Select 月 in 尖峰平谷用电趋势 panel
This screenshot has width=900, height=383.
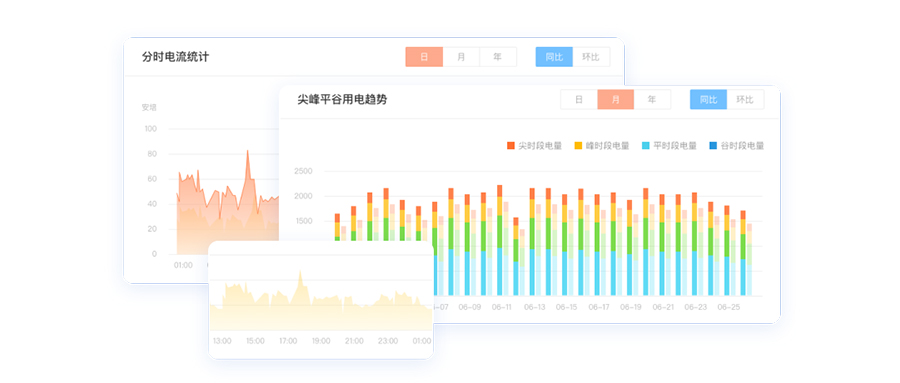click(615, 99)
